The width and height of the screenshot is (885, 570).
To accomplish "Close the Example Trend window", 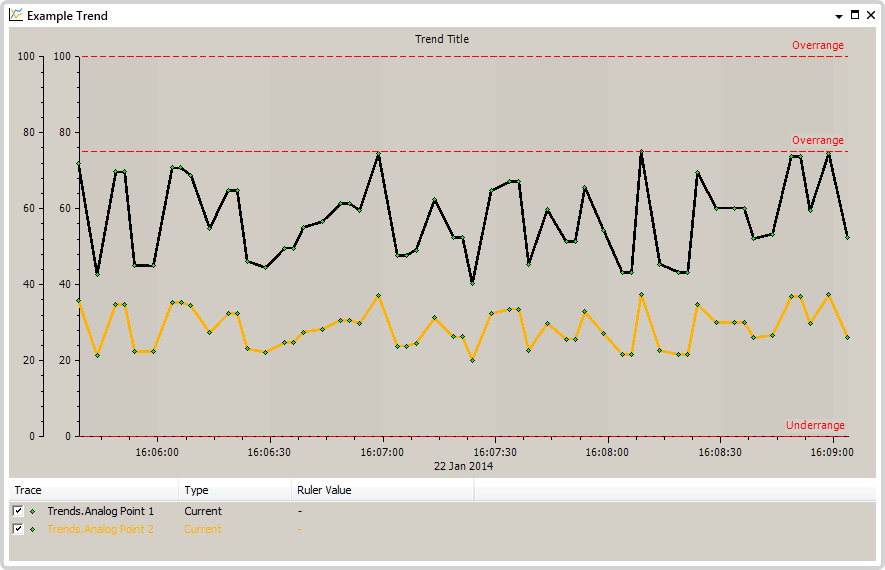I will (870, 15).
